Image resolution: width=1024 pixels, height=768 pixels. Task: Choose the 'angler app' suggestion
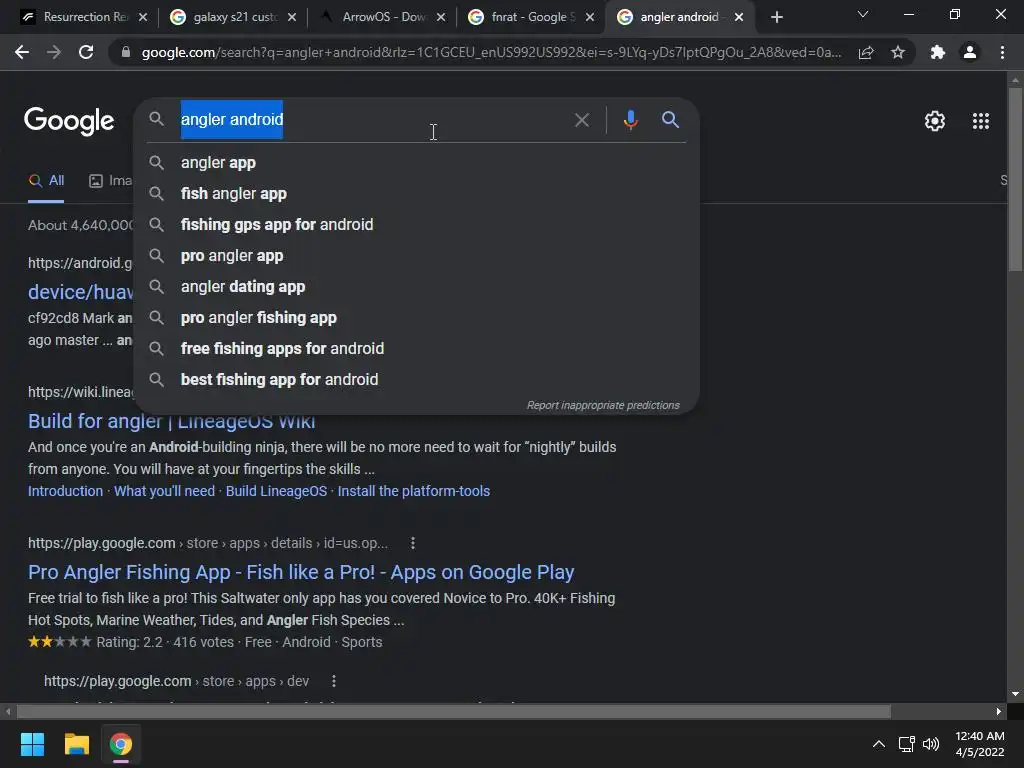[416, 163]
